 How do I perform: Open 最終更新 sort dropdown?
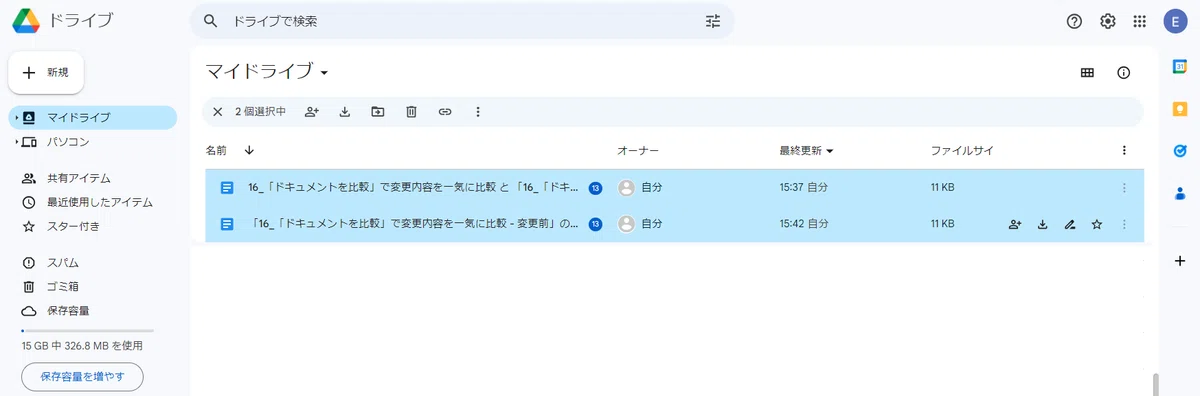coord(830,151)
